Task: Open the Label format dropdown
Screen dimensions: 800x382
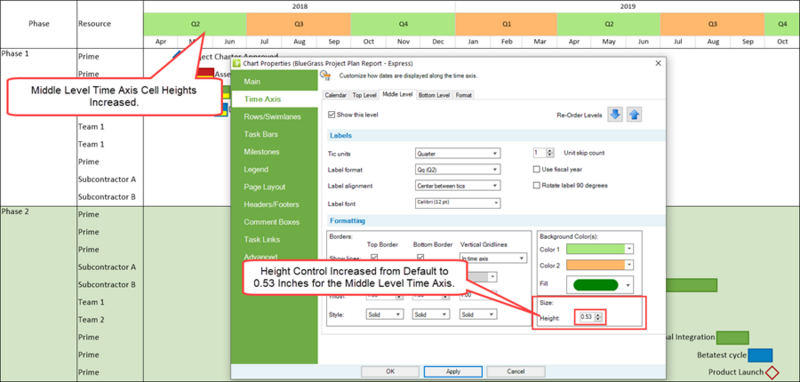Action: (458, 169)
